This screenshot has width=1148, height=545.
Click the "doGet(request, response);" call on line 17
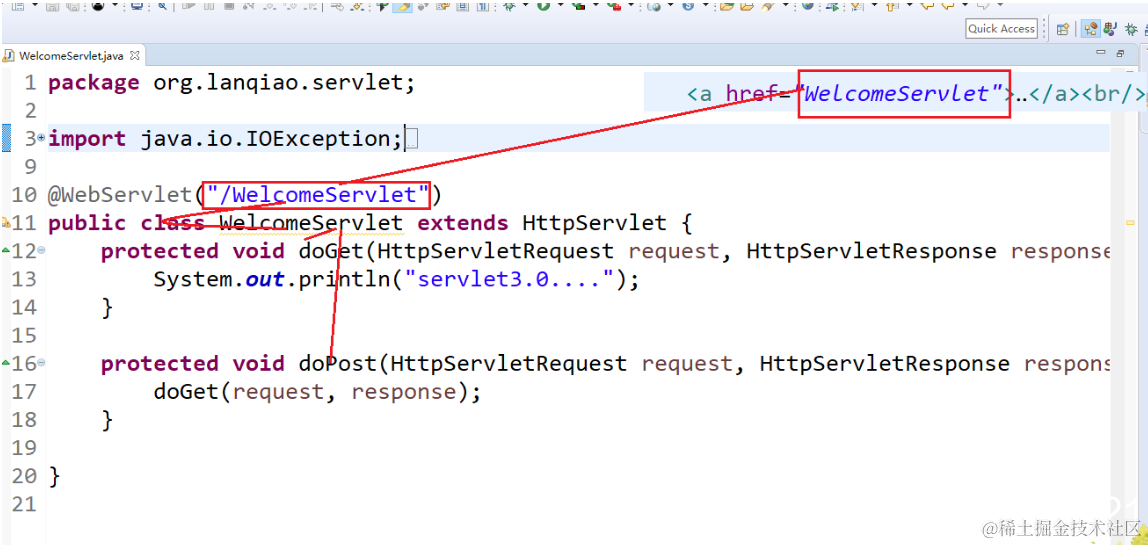coord(317,391)
